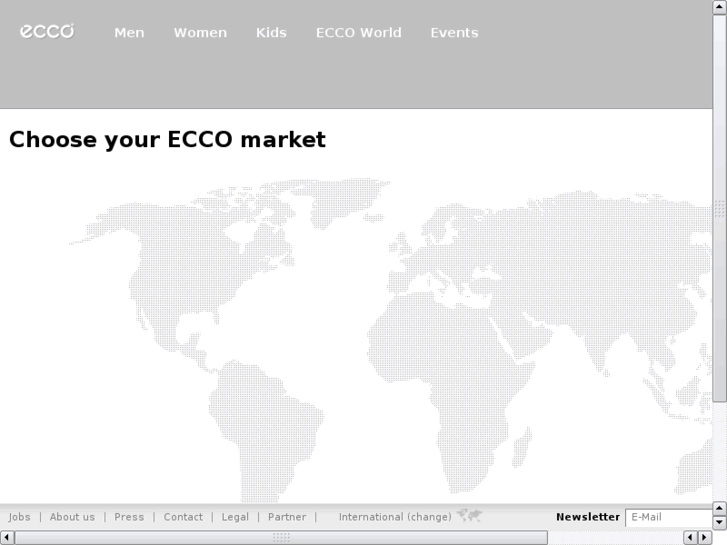Click the 'Choose your ECCO market' heading

point(167,140)
